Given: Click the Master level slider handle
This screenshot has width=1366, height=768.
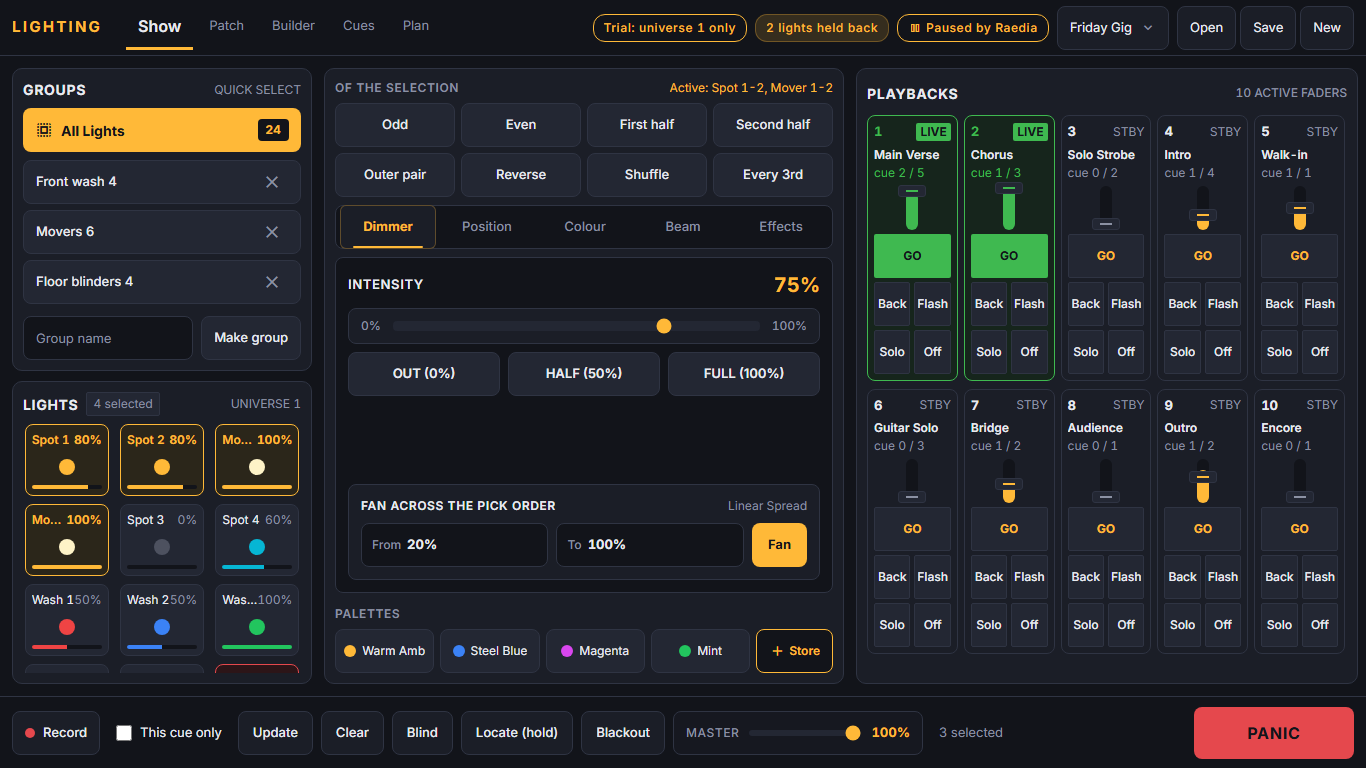Looking at the screenshot, I should (853, 733).
